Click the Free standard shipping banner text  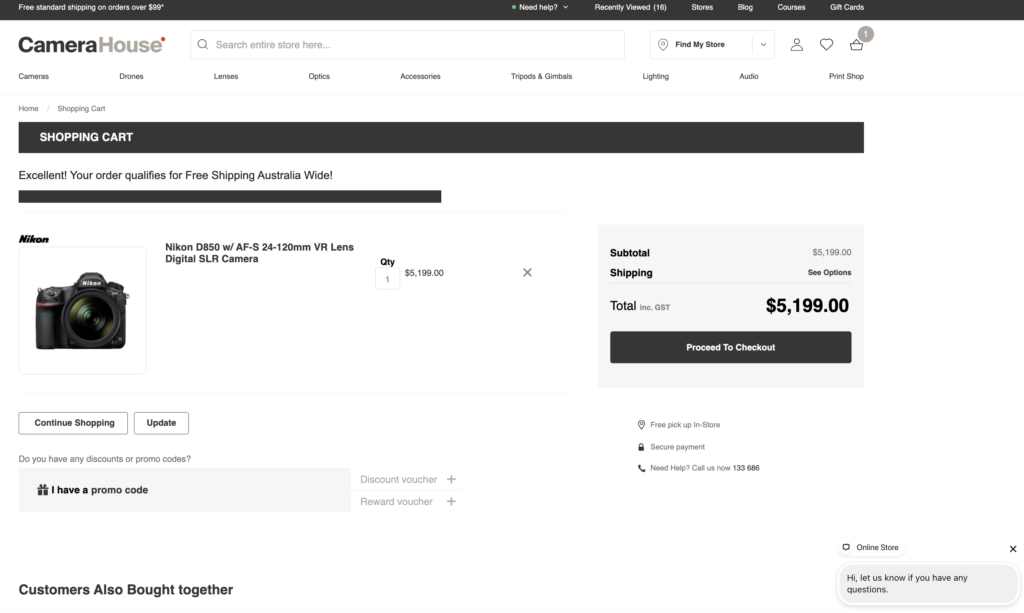(x=91, y=7)
